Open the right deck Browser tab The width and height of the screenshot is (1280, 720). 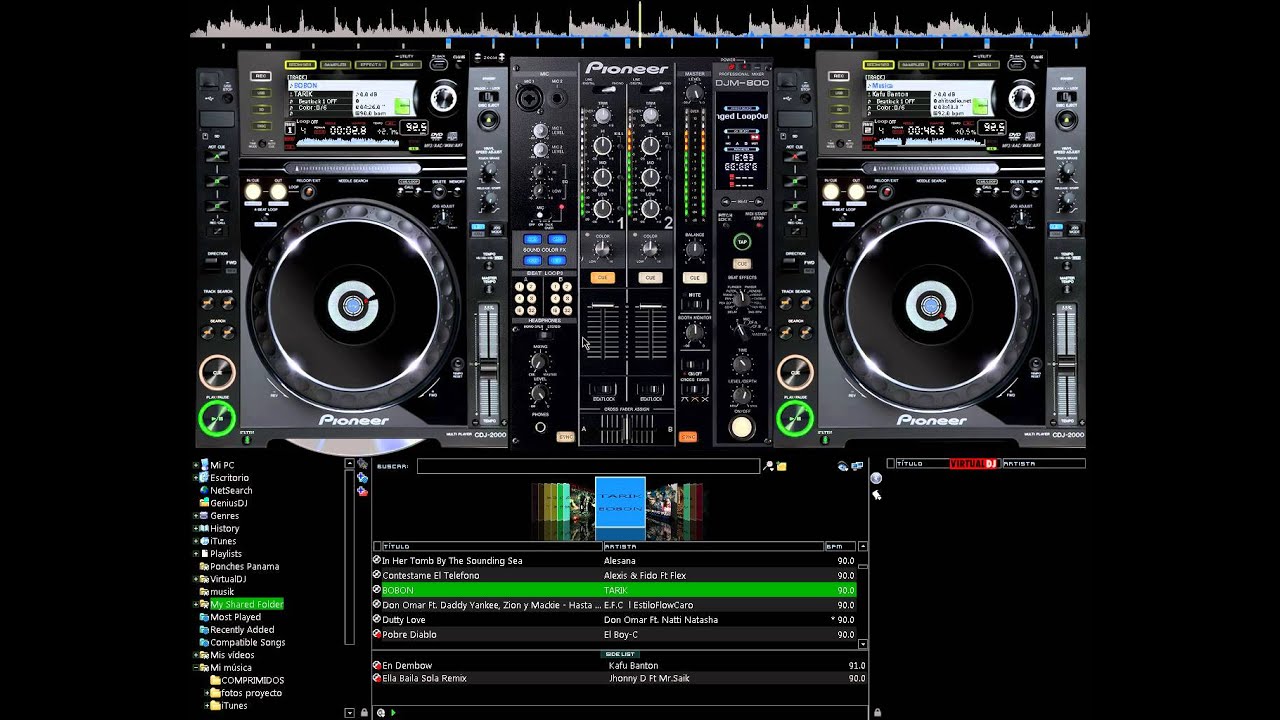(x=880, y=64)
